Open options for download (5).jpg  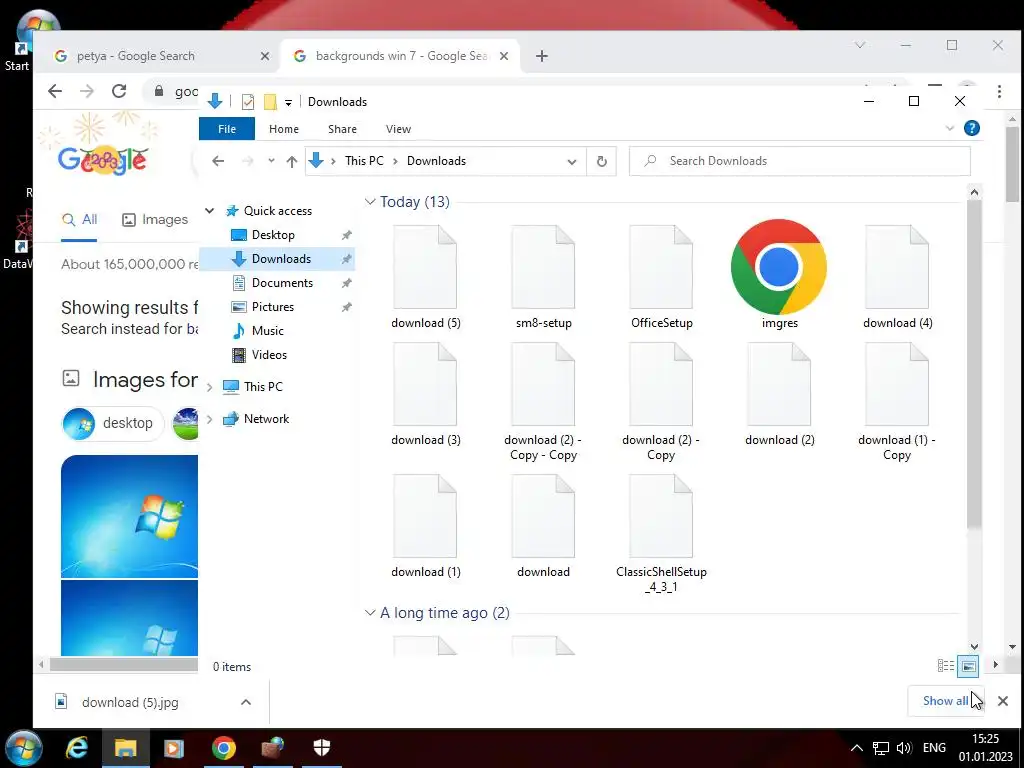[246, 702]
